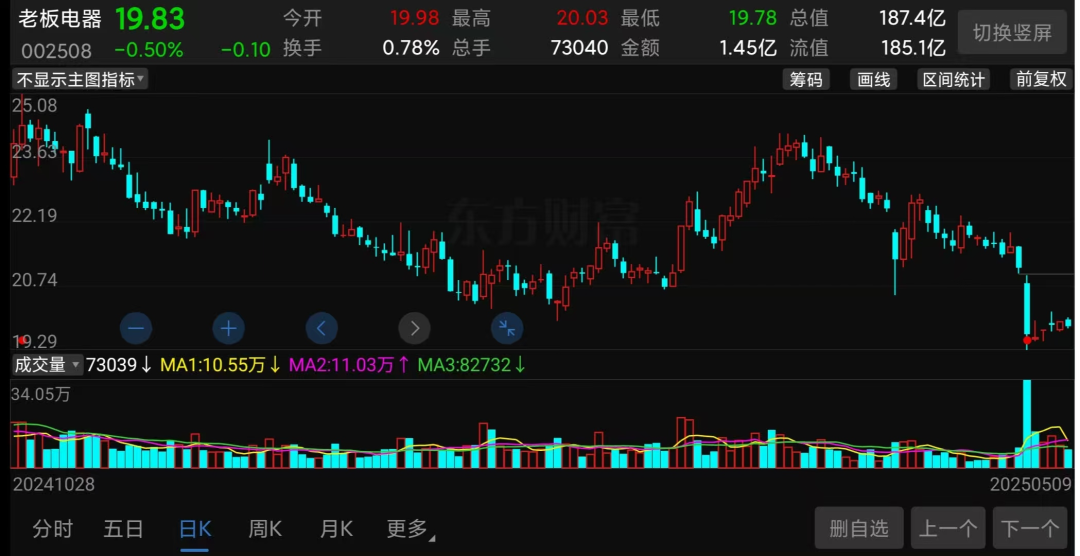The width and height of the screenshot is (1080, 556).
Task: Zoom in chart with plus icon
Action: click(229, 329)
